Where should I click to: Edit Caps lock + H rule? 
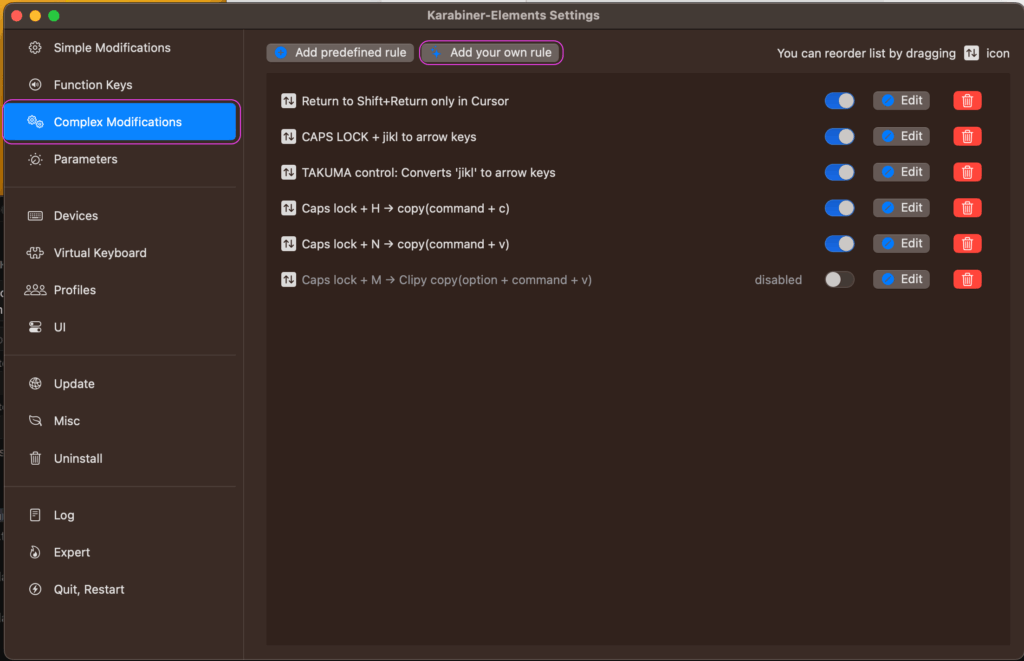pyautogui.click(x=901, y=208)
